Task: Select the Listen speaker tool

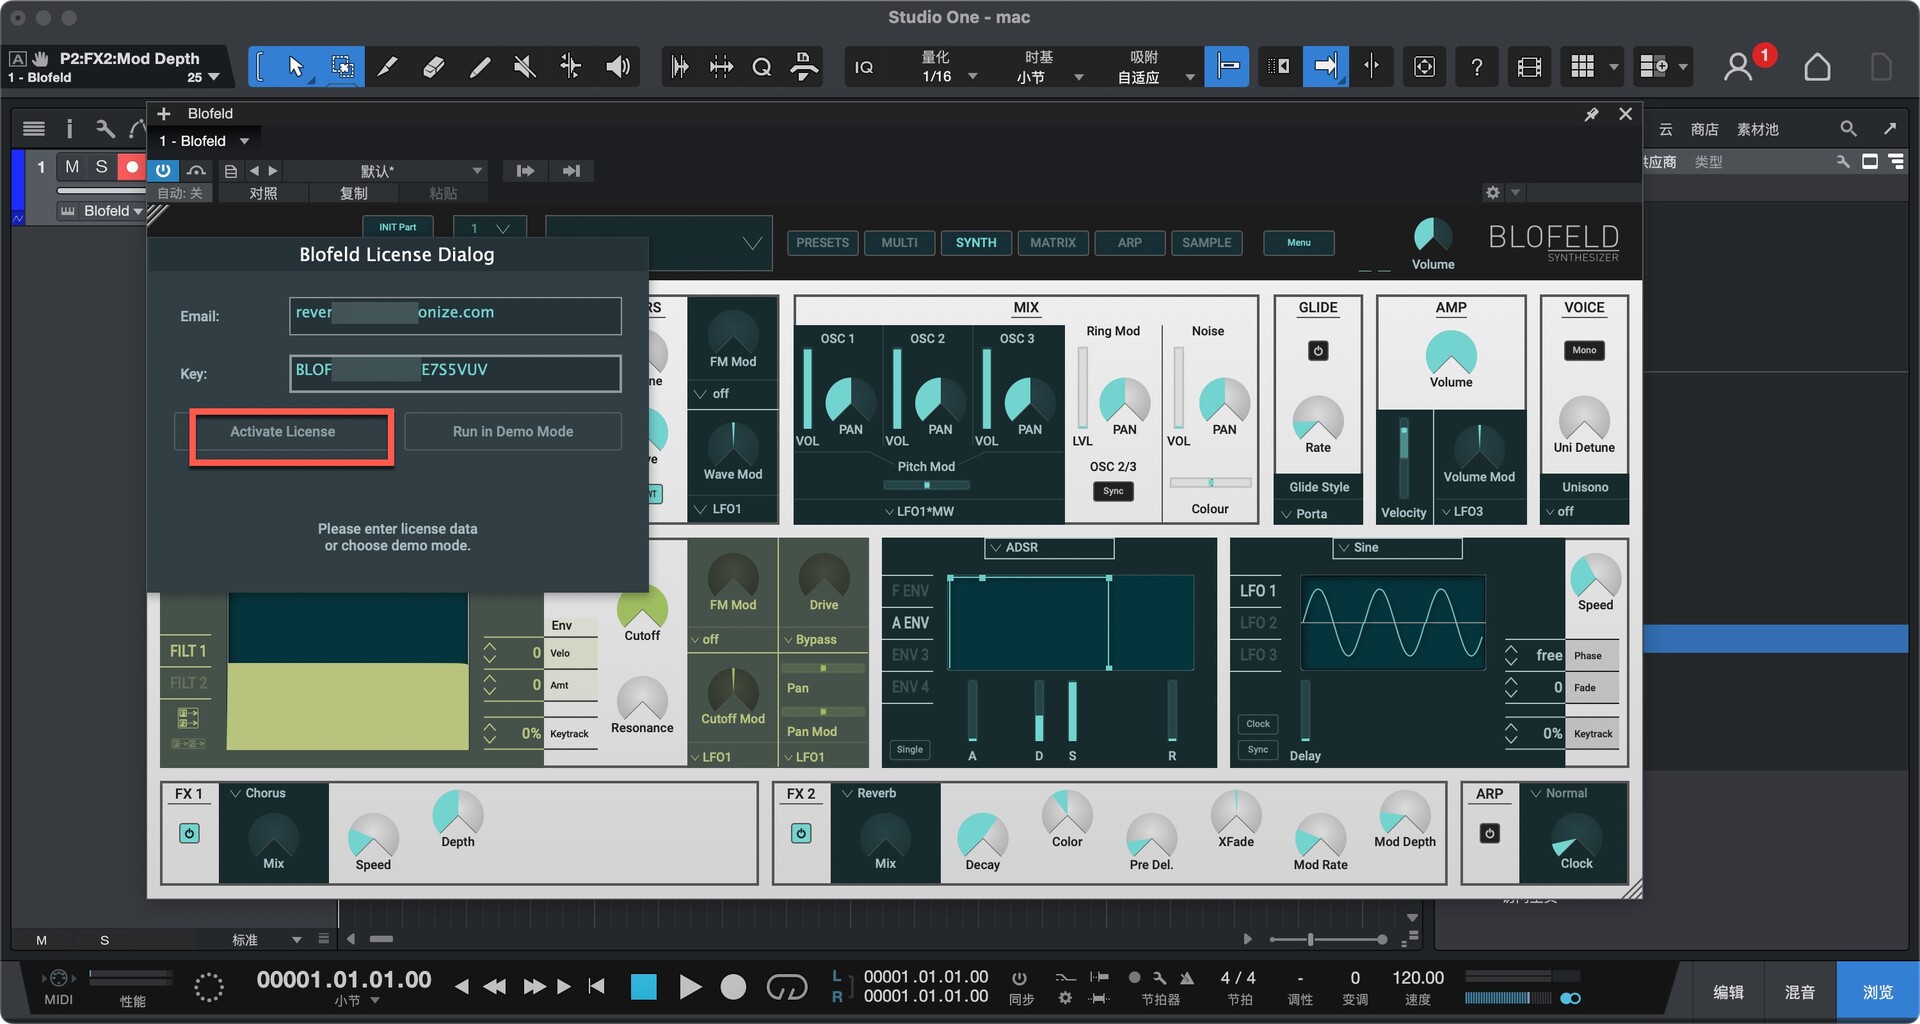Action: tap(618, 67)
